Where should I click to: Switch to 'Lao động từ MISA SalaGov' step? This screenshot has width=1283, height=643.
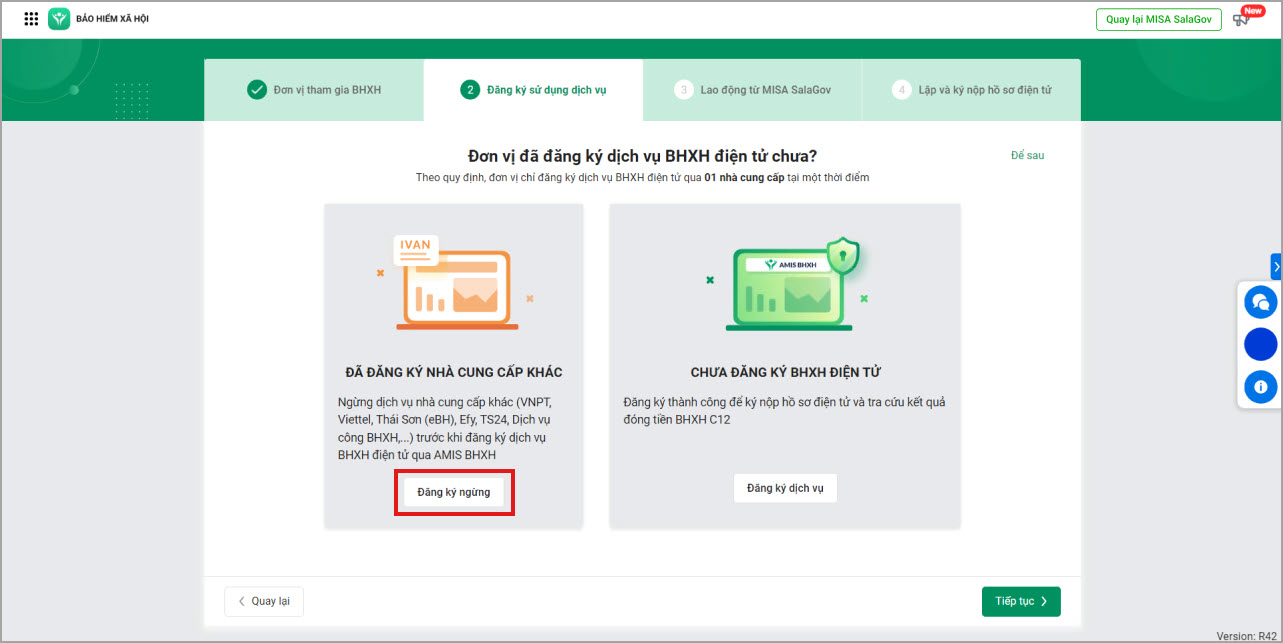(765, 90)
